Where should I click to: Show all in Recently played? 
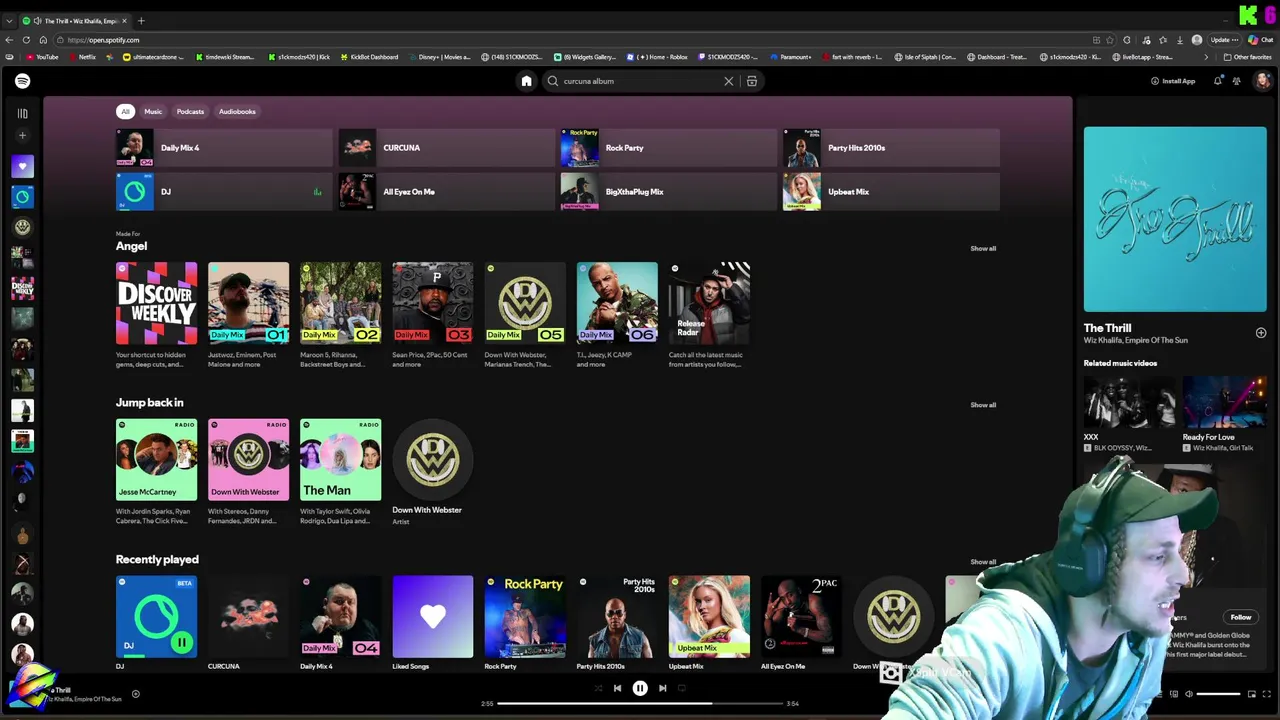[983, 562]
